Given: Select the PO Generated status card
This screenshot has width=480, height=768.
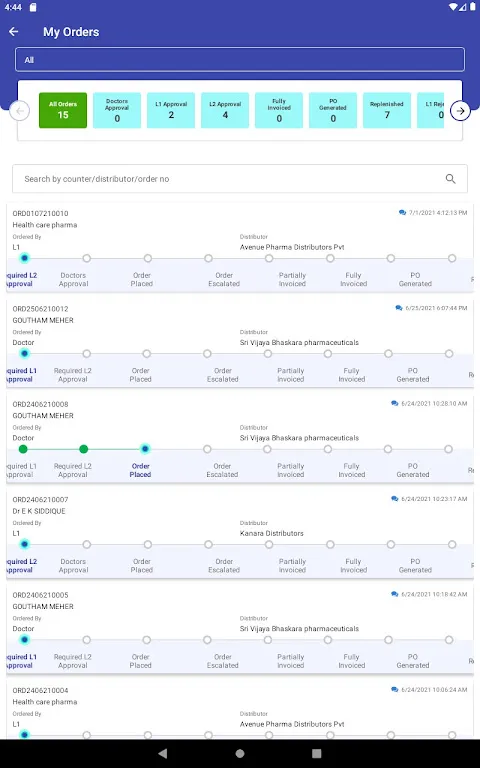Looking at the screenshot, I should click(x=333, y=111).
